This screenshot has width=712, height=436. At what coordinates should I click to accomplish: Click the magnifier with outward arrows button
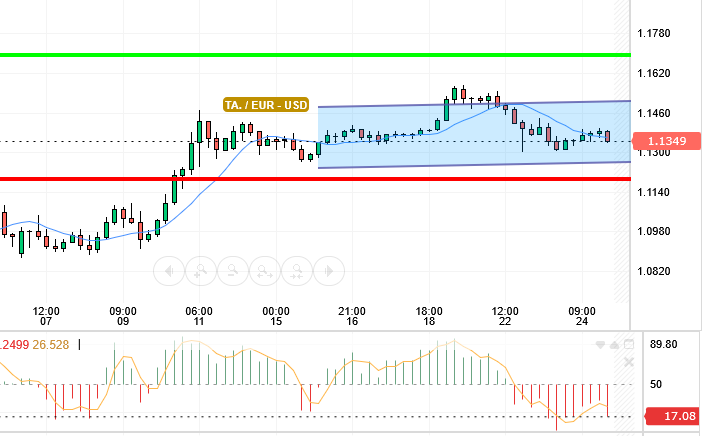coord(265,271)
